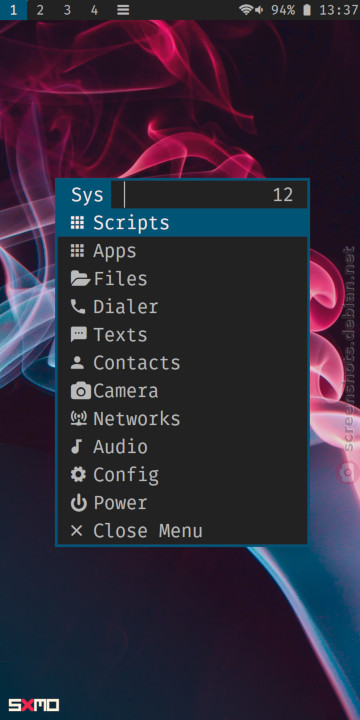Choose the Close Menu label
The height and width of the screenshot is (720, 360).
pos(148,531)
